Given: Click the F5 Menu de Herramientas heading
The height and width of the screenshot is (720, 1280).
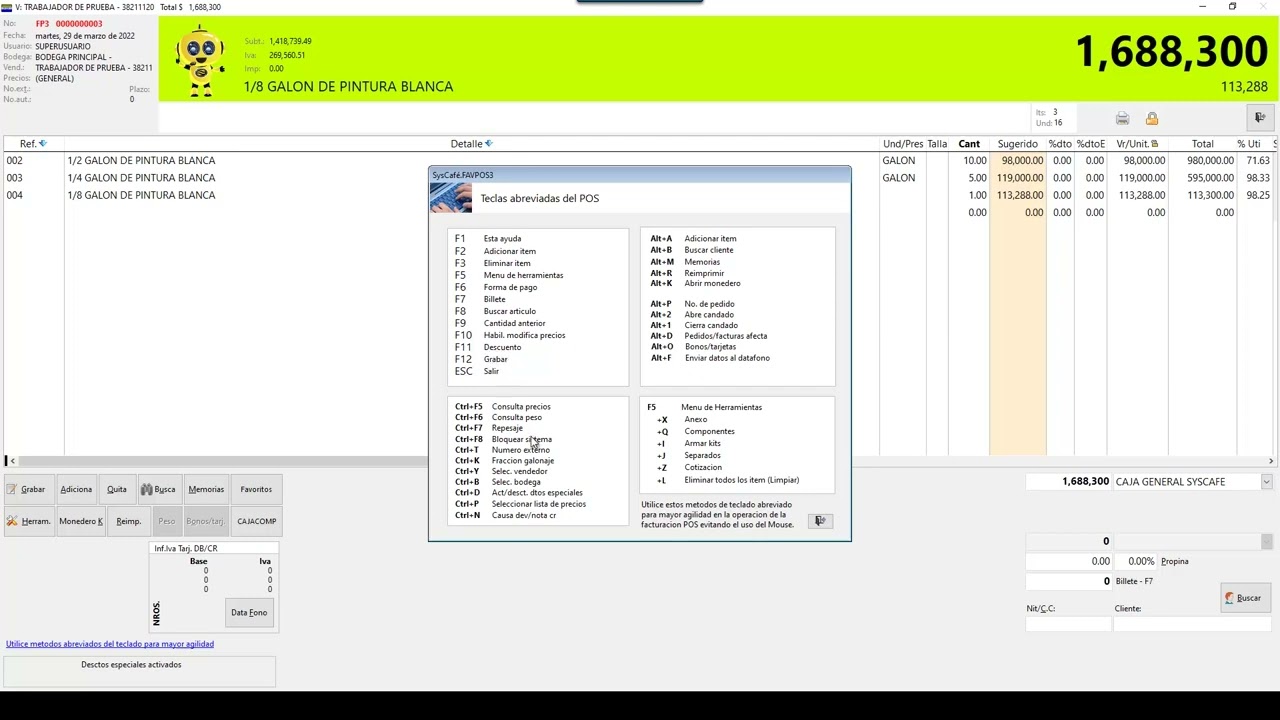Looking at the screenshot, I should tap(704, 407).
